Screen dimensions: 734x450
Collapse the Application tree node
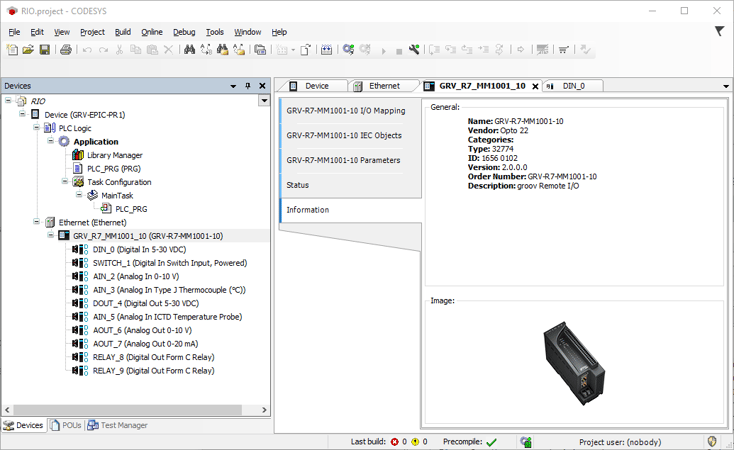pos(51,142)
